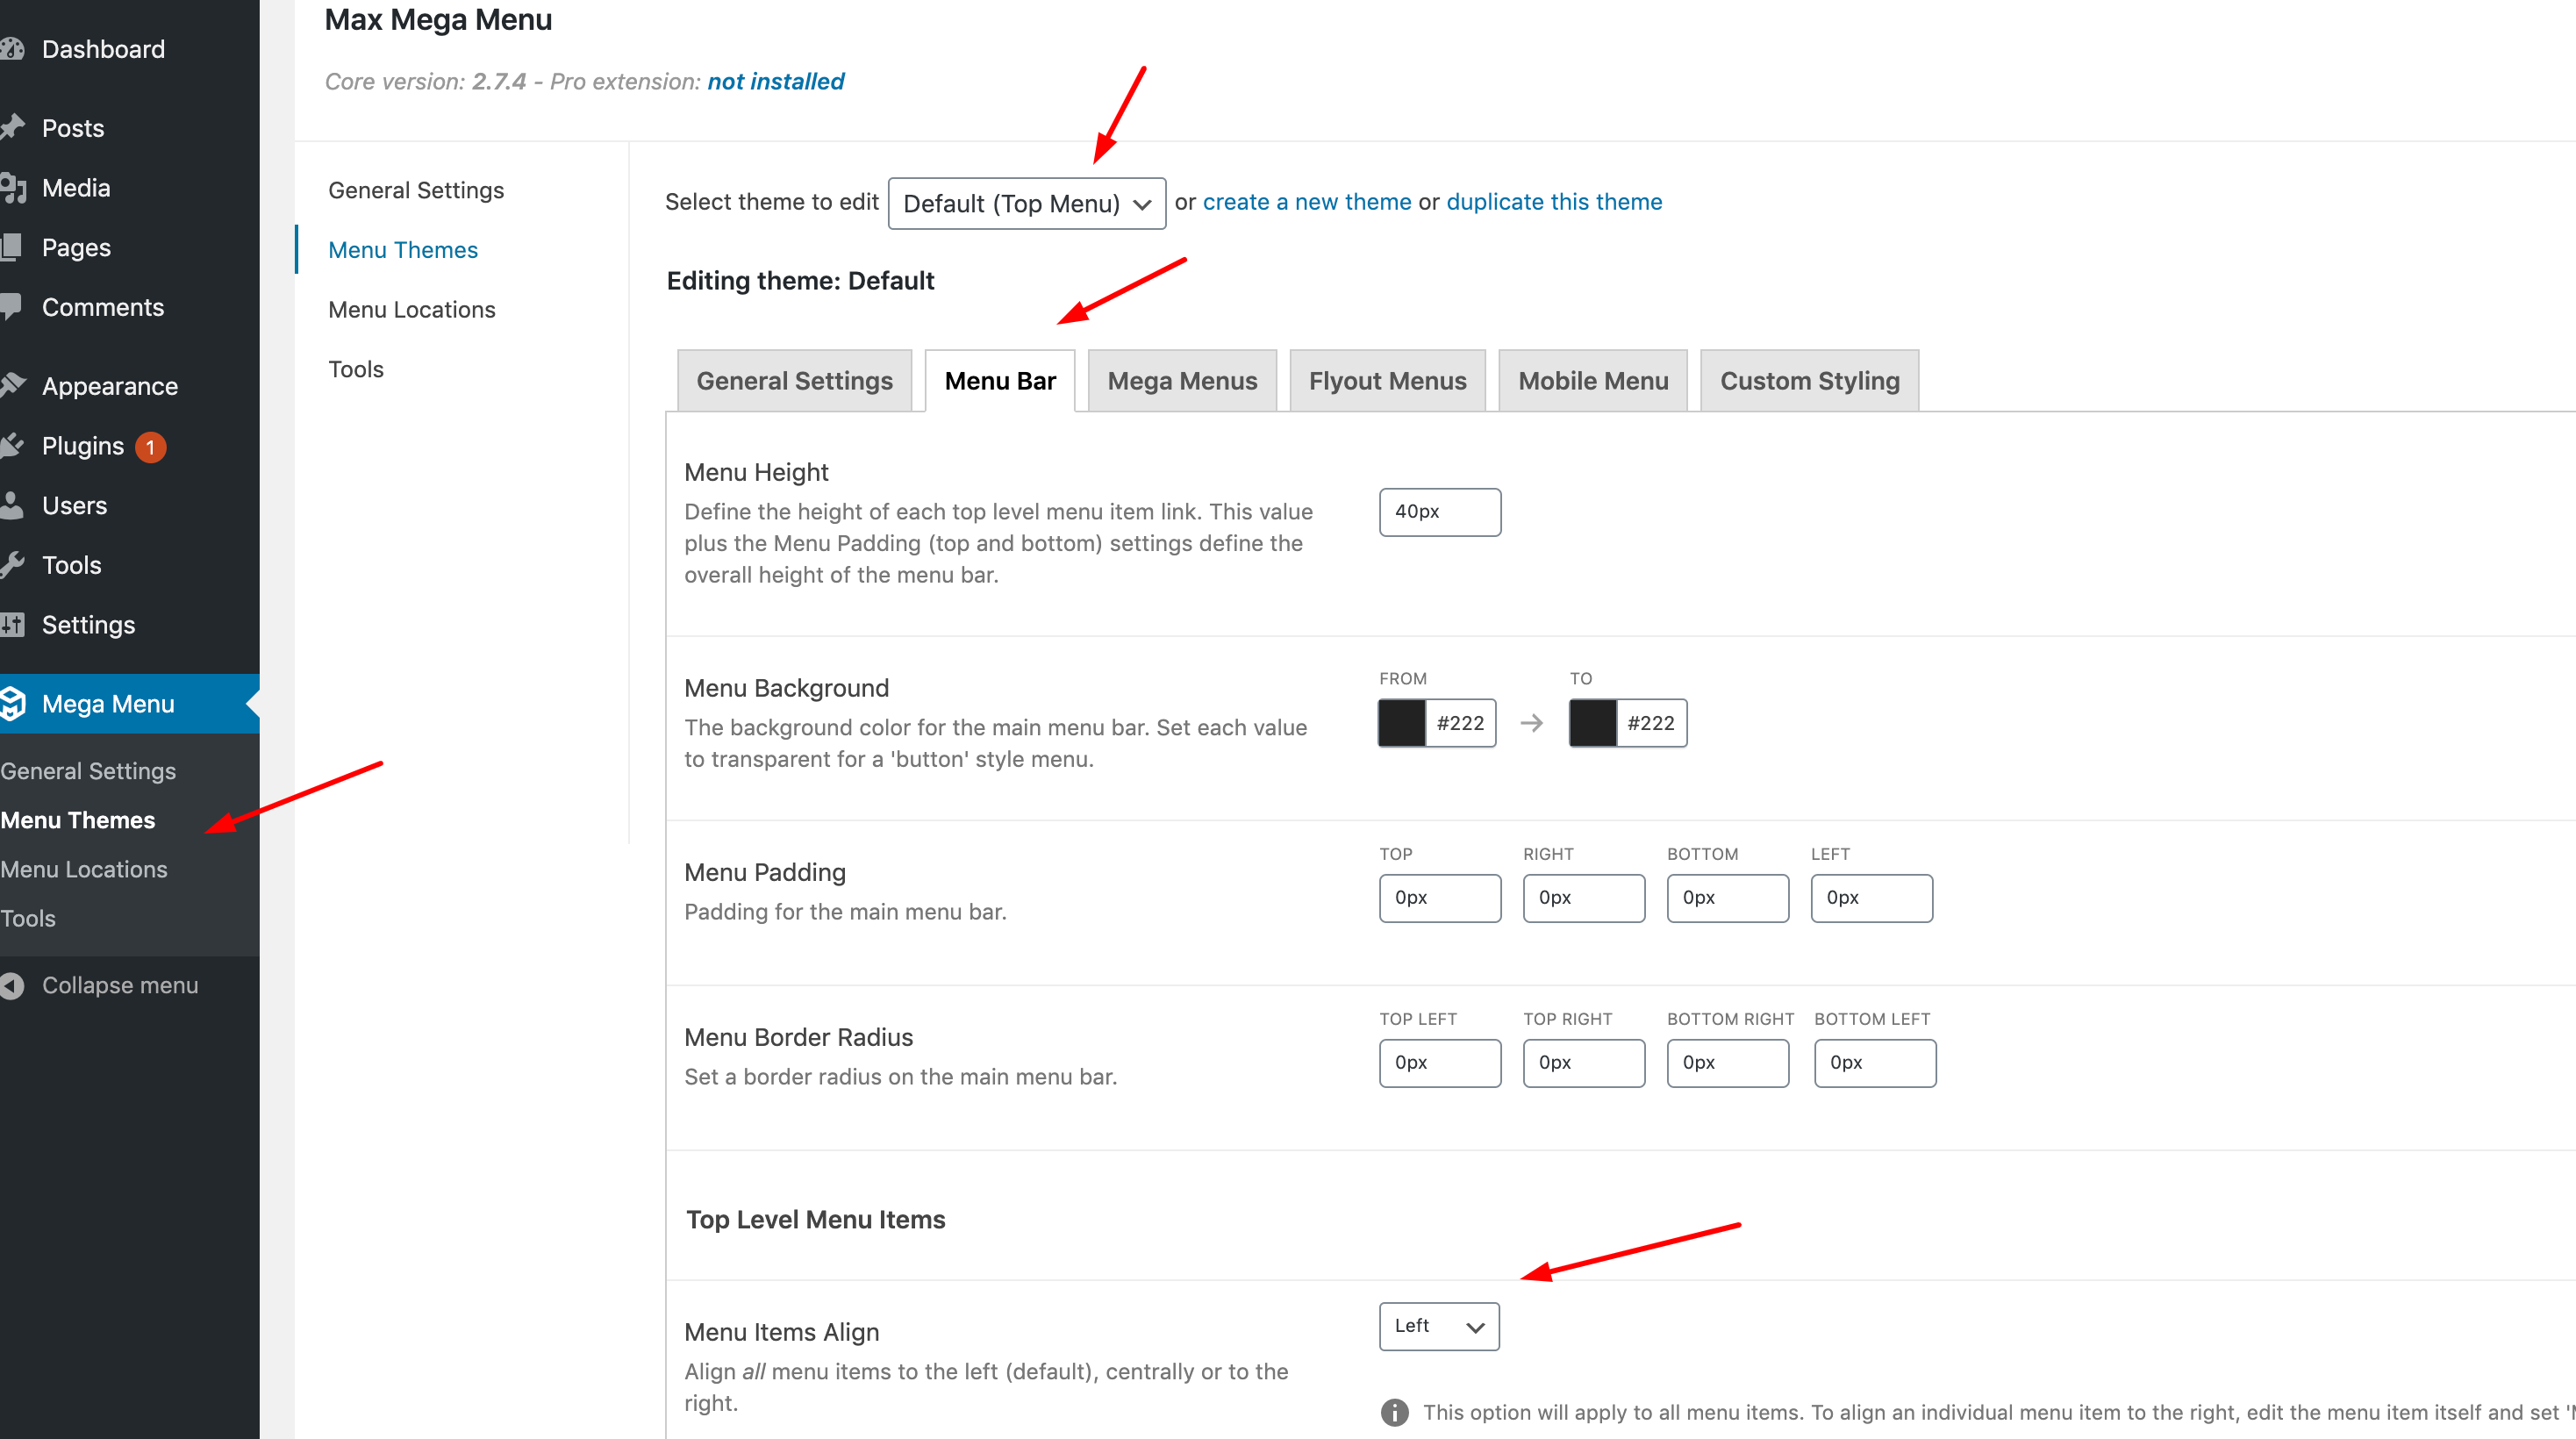Select the Settings sliders icon
Screen dimensions: 2576x1439
pos(14,624)
